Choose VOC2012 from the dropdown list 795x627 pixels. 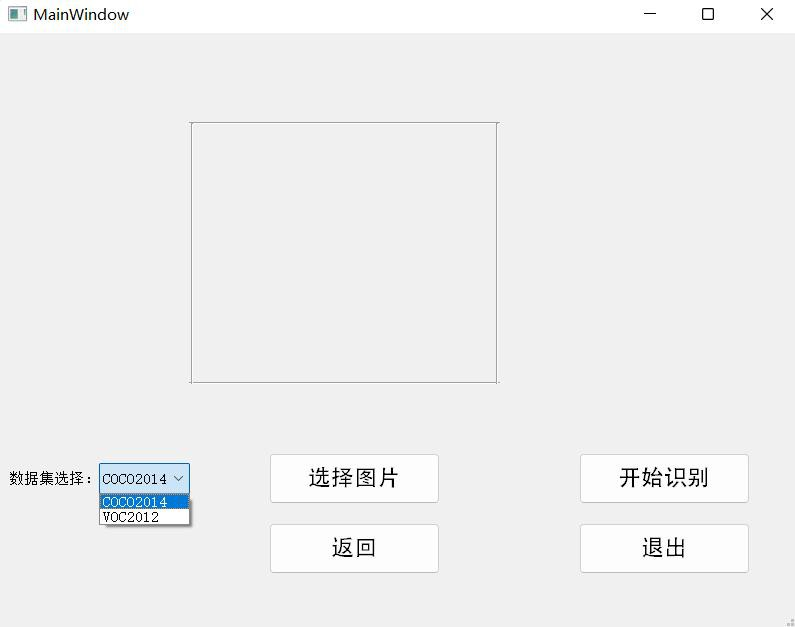(x=144, y=517)
